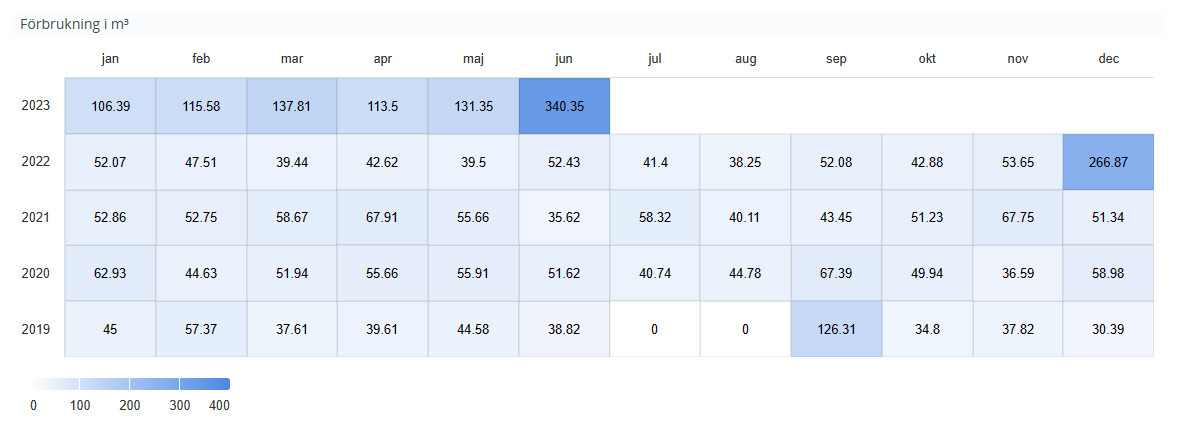
Task: Select the February 2019 cell with 57.37
Action: 201,328
